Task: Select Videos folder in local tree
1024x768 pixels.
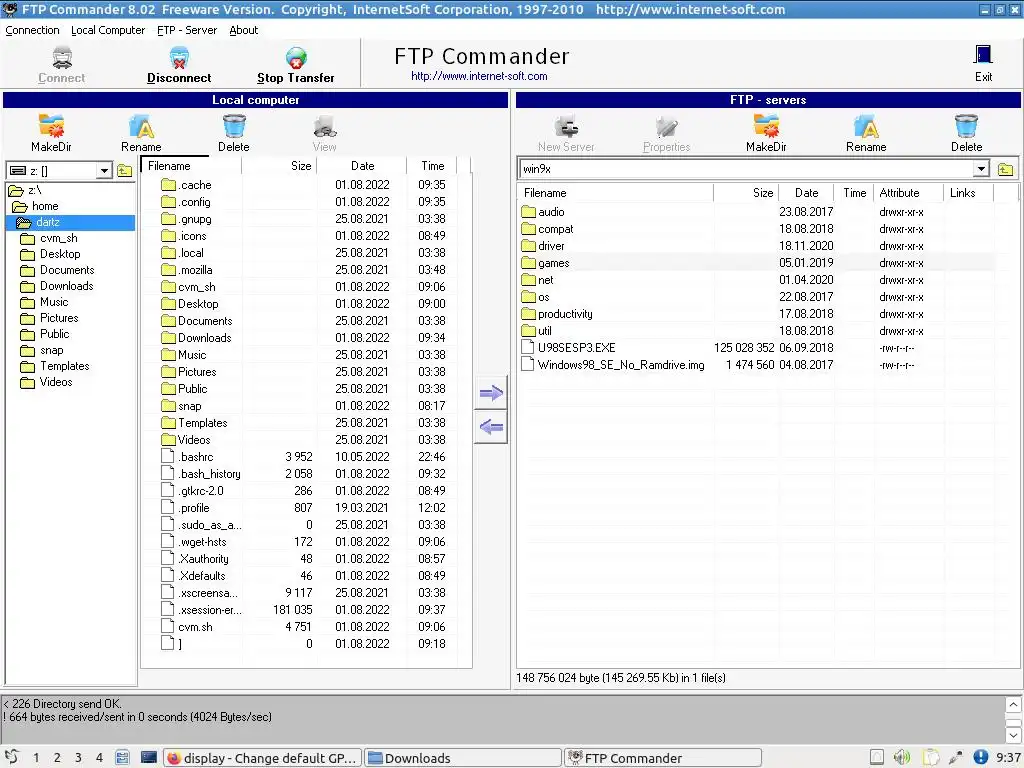Action: pos(56,382)
